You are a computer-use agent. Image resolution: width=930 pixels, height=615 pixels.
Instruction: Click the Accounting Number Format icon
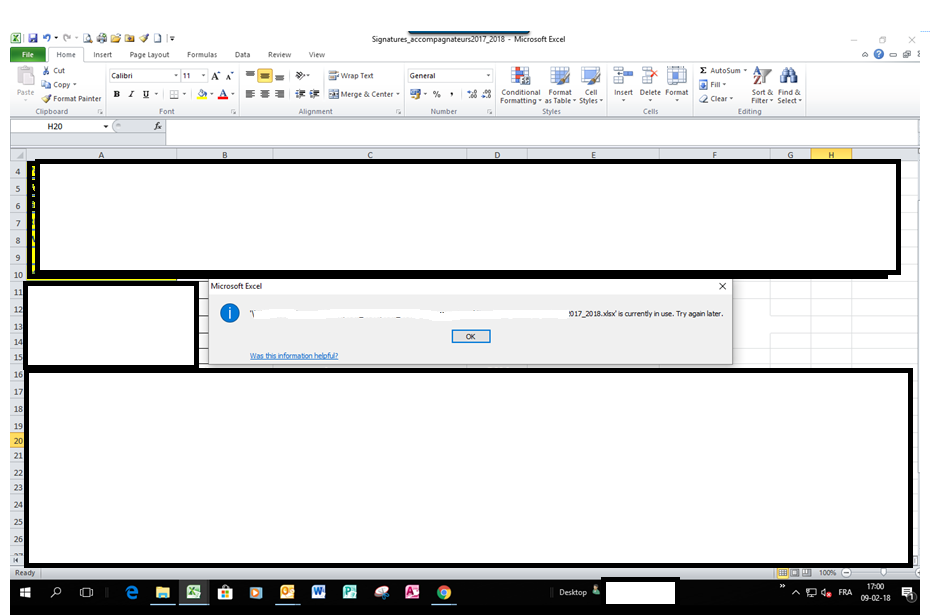[x=415, y=94]
